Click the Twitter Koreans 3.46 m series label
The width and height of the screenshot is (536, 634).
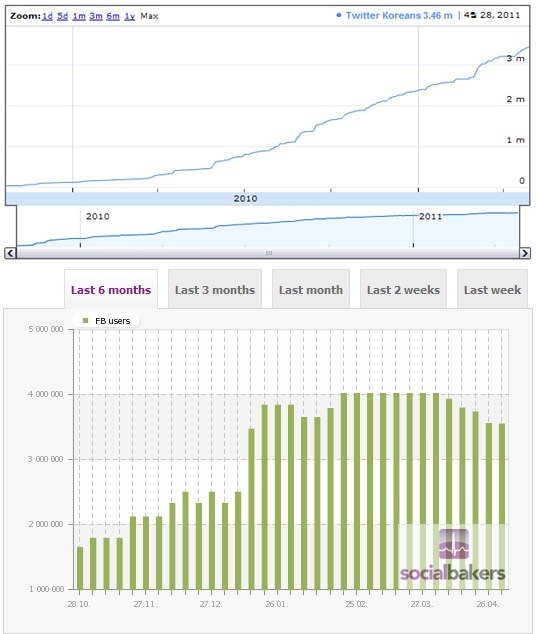399,16
